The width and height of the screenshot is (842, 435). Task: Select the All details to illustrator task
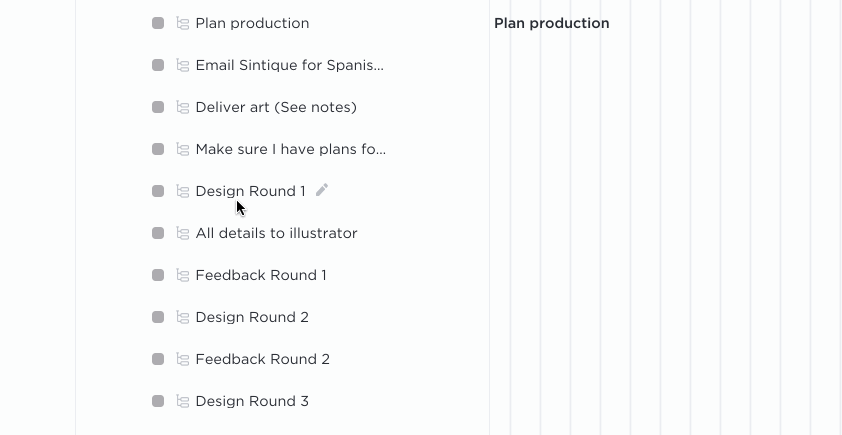pos(277,234)
